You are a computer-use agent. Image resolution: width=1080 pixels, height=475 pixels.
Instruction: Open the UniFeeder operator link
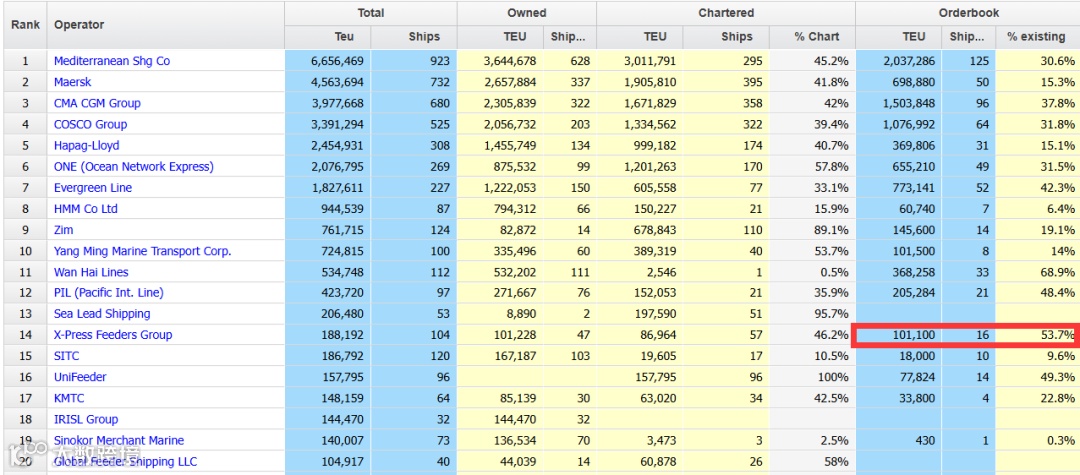tap(80, 377)
